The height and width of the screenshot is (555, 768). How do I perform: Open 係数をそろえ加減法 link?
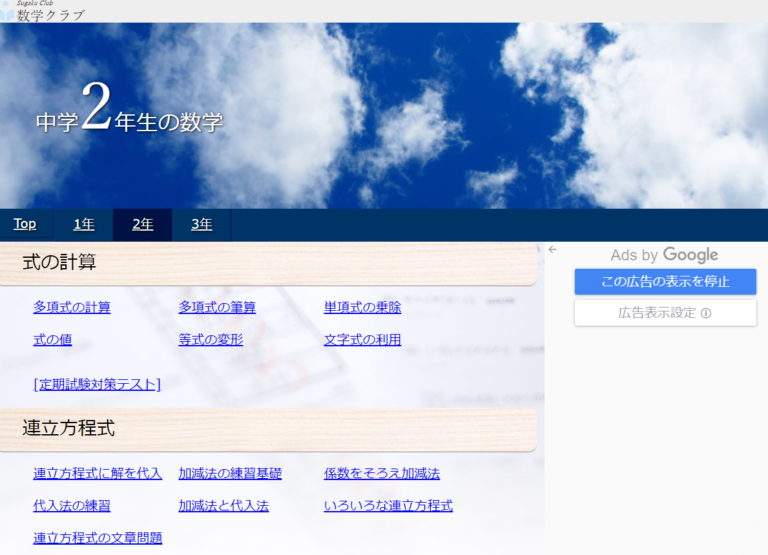click(x=382, y=473)
